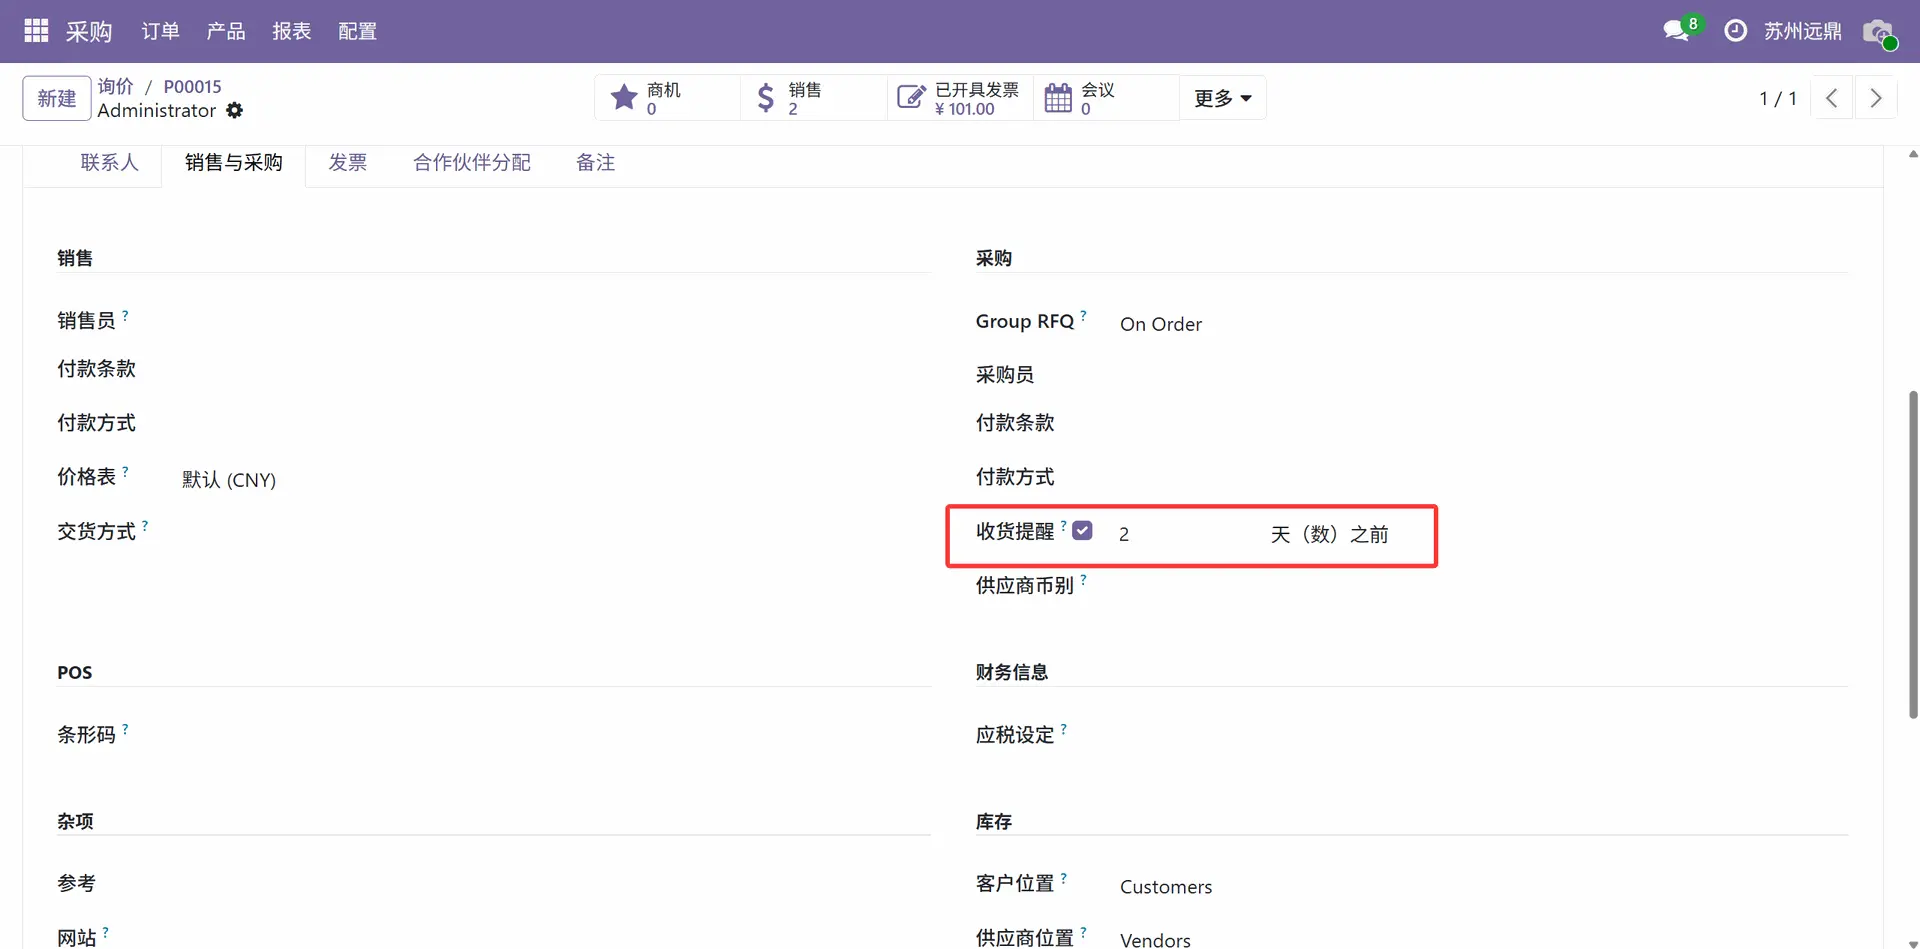1920x949 pixels.
Task: Click the activities clock icon
Action: (x=1736, y=31)
